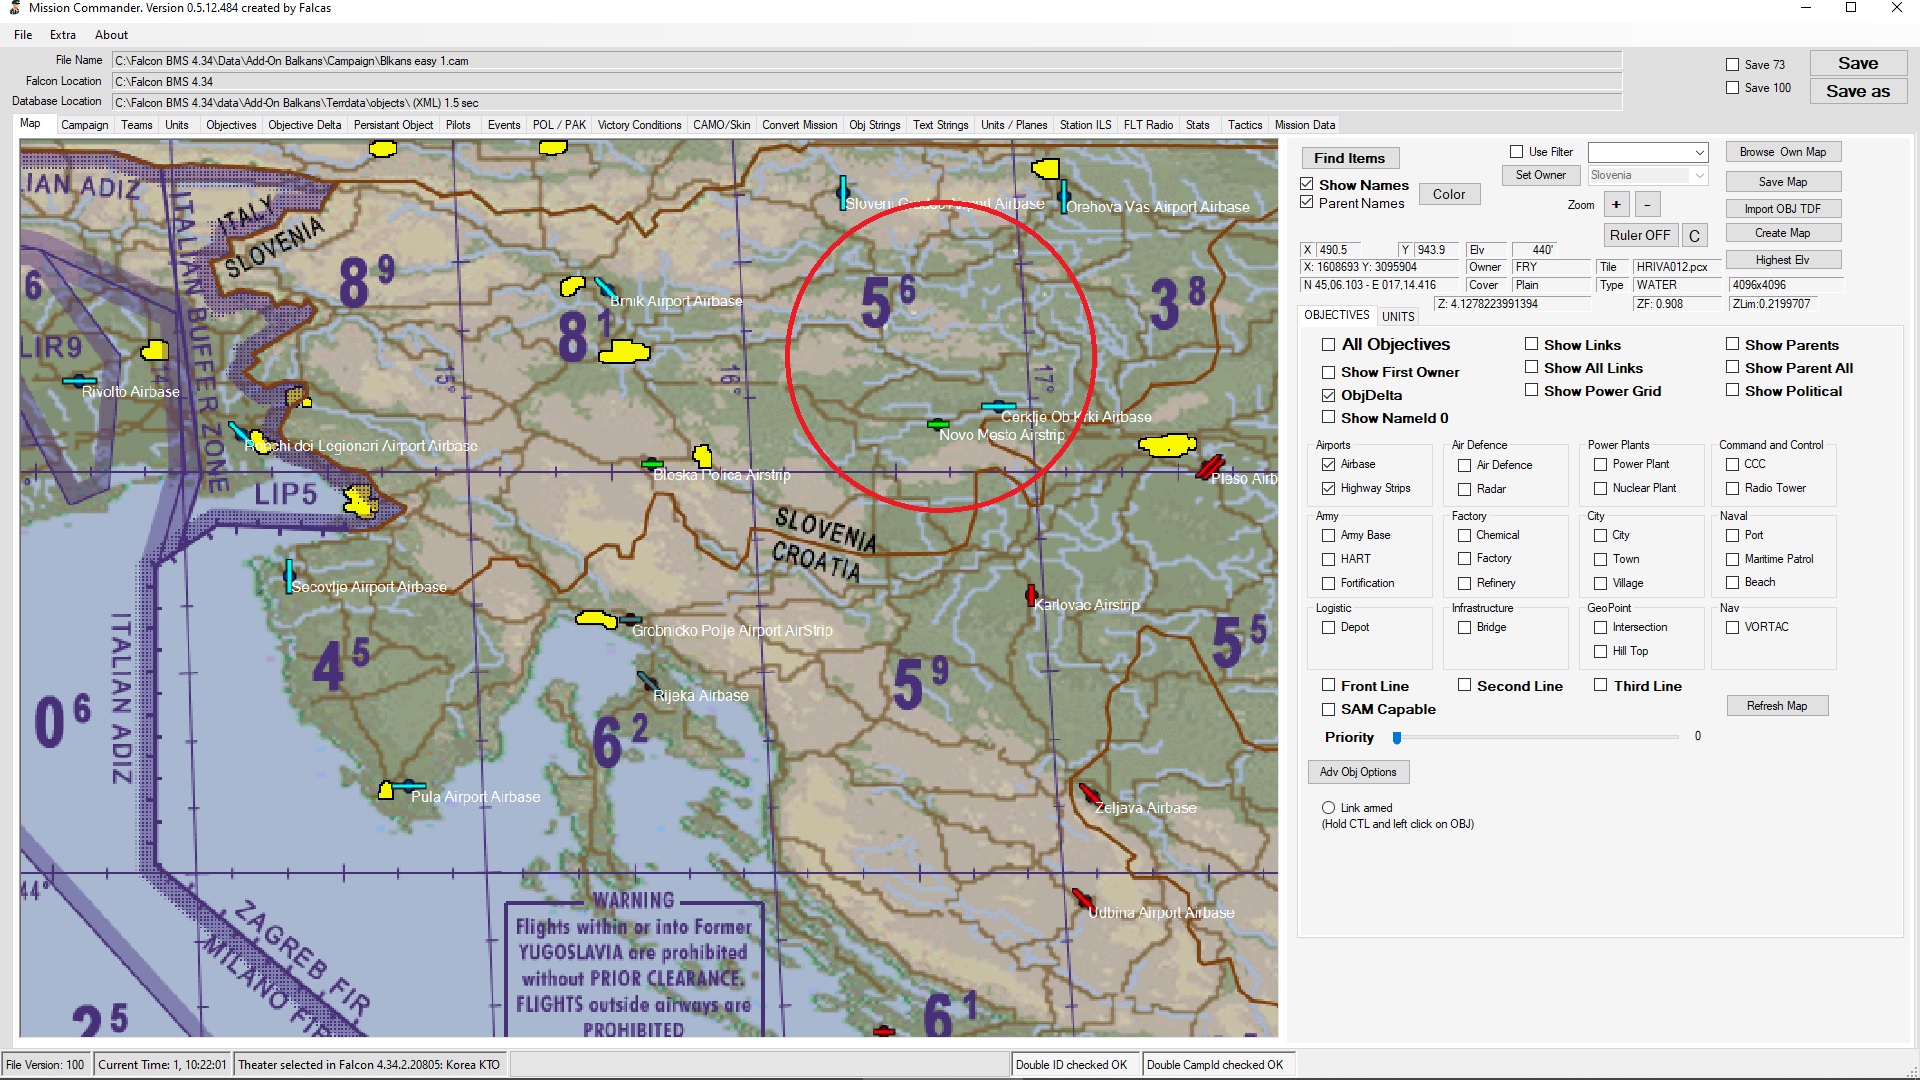Uncheck the Airbase checkbox
The image size is (1920, 1080).
point(1328,465)
